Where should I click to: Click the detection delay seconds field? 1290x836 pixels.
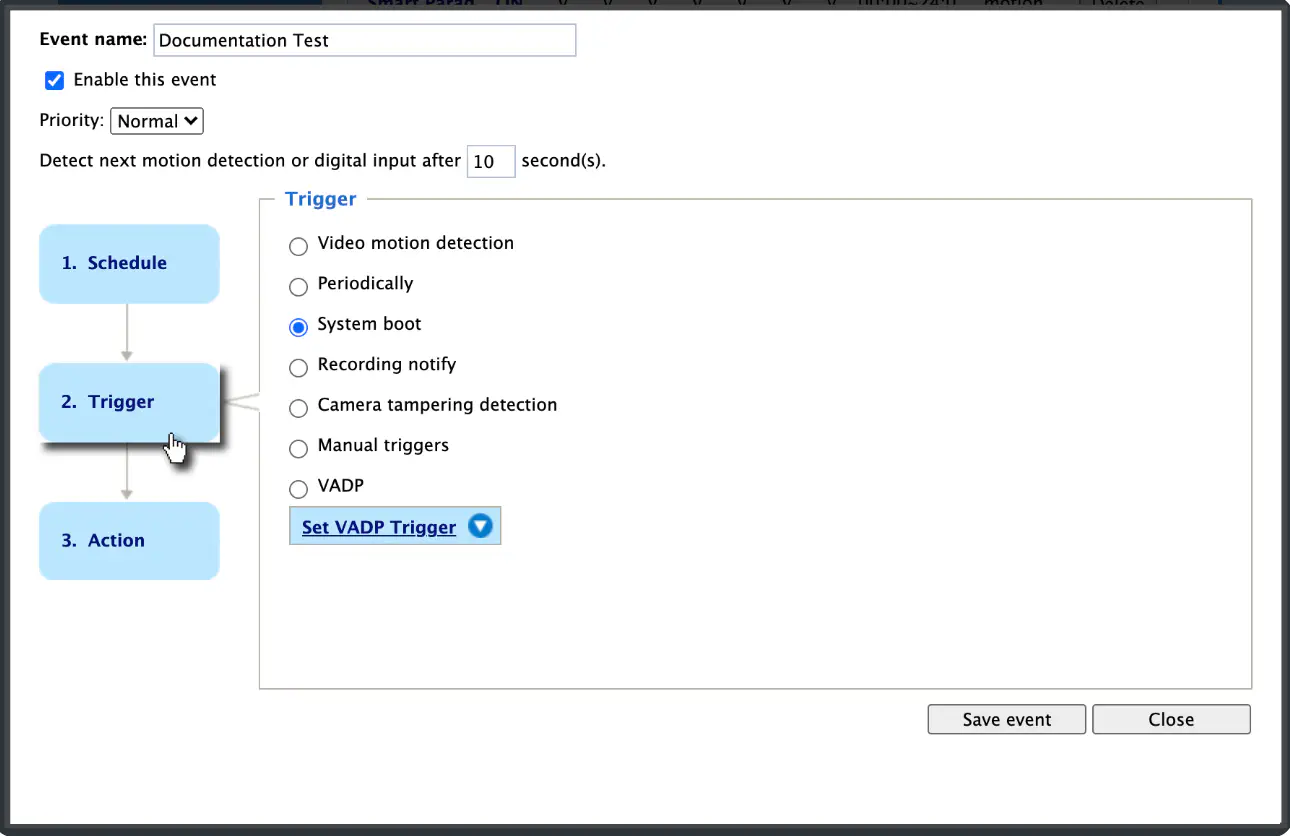click(491, 161)
